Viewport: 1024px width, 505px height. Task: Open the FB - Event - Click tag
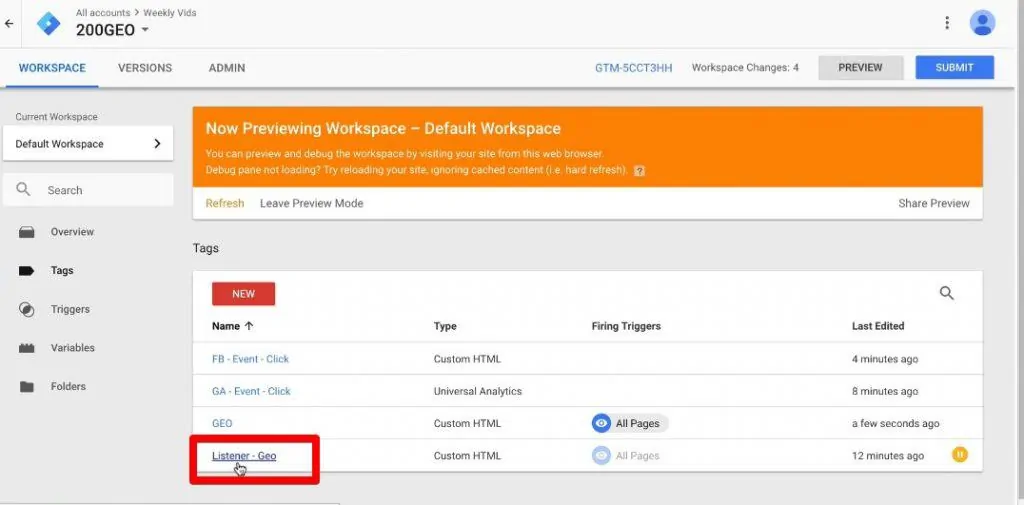click(x=250, y=359)
